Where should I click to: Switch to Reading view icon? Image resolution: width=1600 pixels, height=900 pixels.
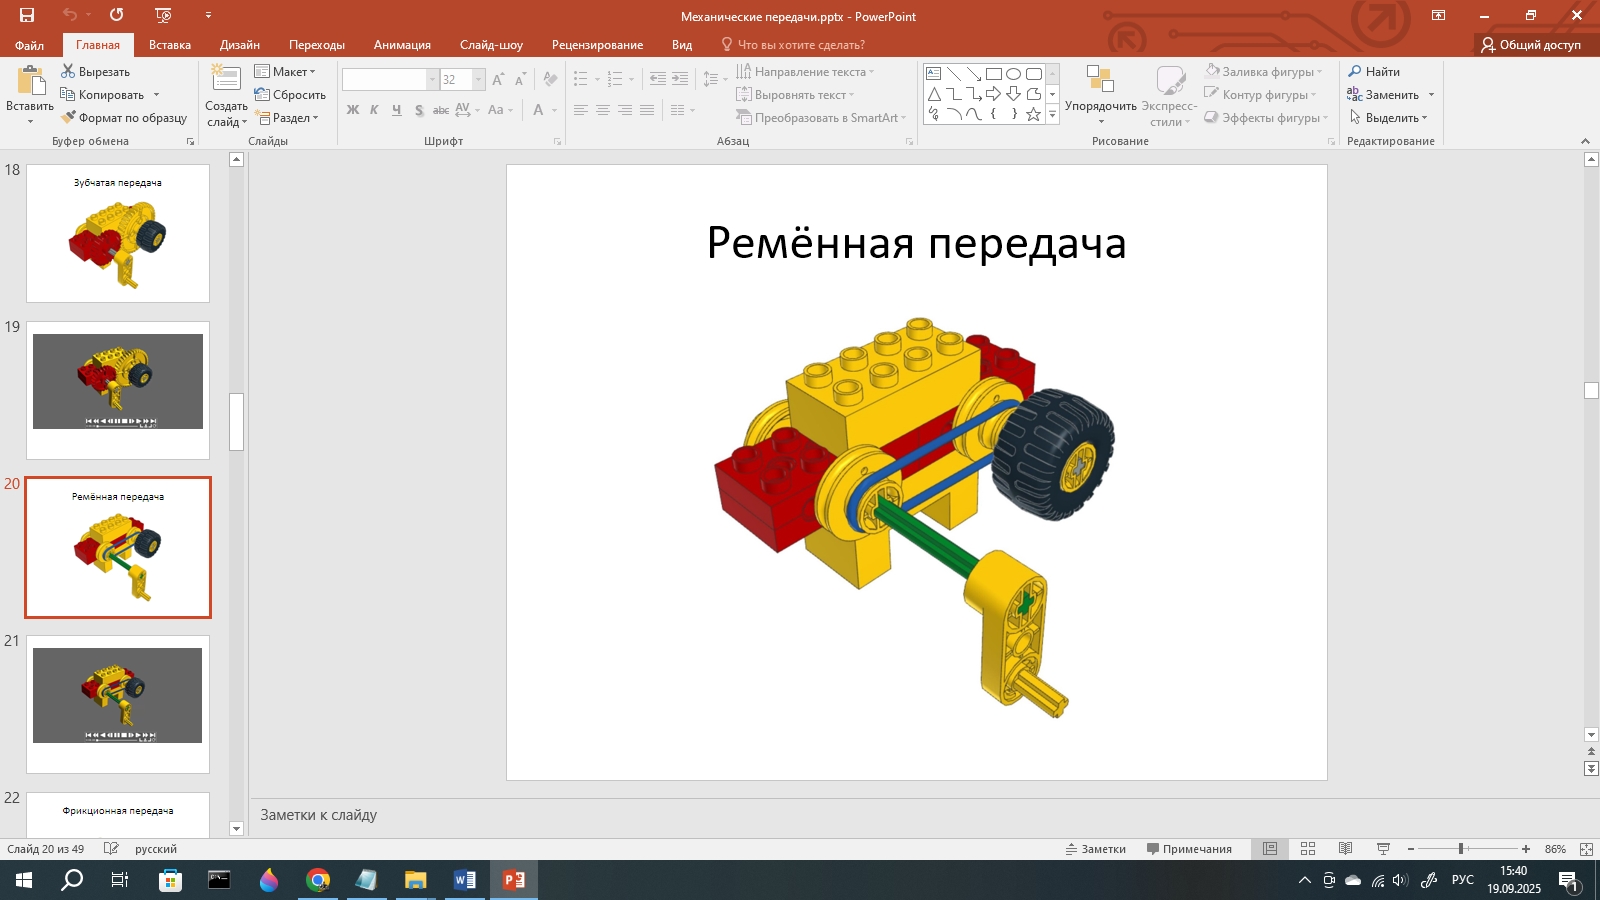coord(1346,849)
